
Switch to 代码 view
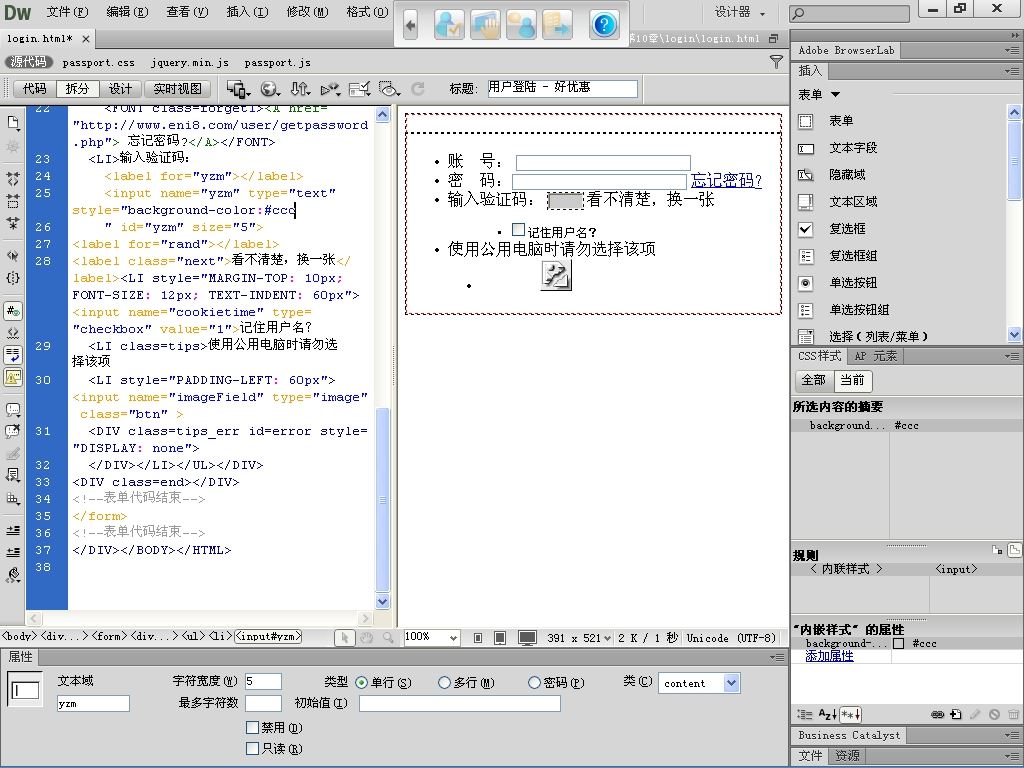click(x=35, y=89)
